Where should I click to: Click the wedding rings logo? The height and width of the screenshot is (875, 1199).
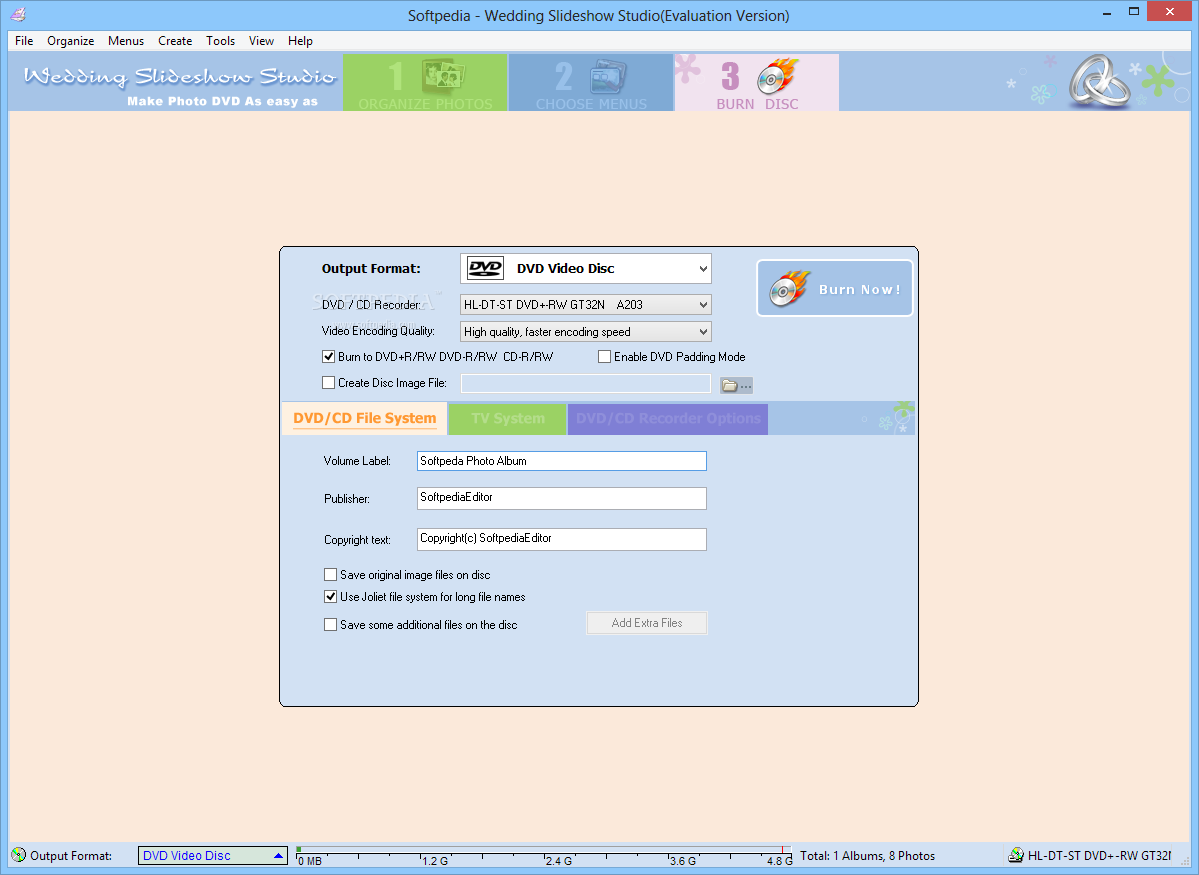point(1099,81)
